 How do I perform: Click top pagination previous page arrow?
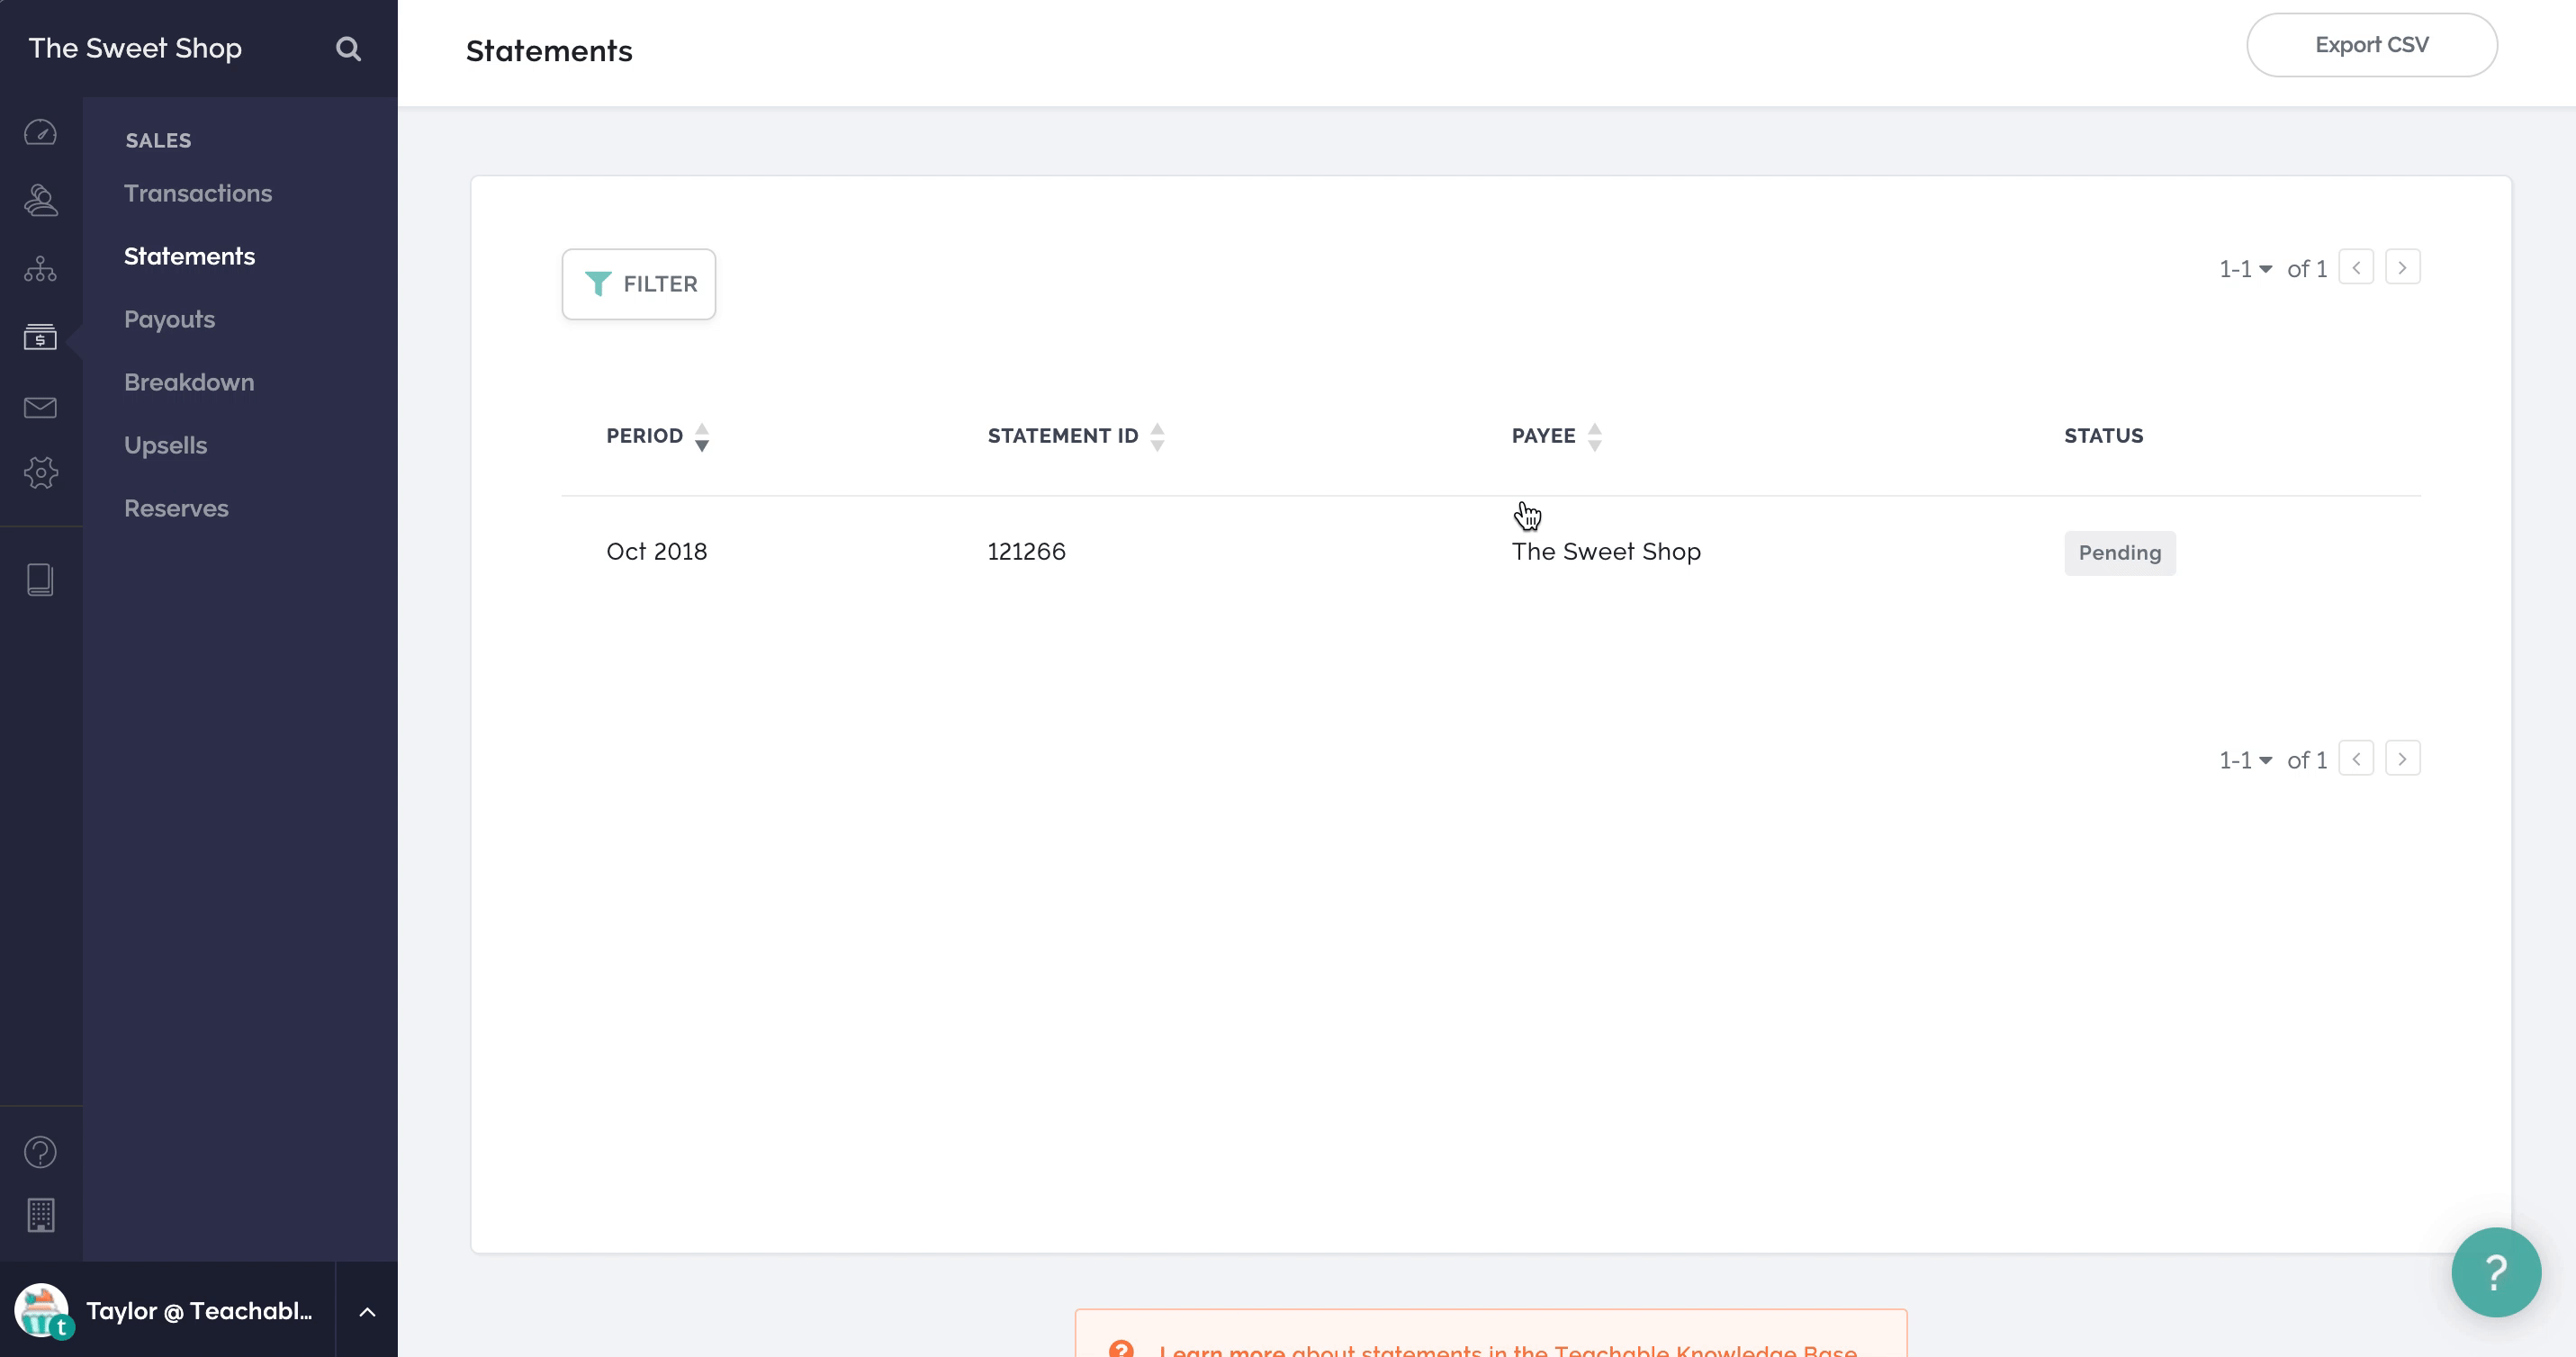click(2356, 268)
